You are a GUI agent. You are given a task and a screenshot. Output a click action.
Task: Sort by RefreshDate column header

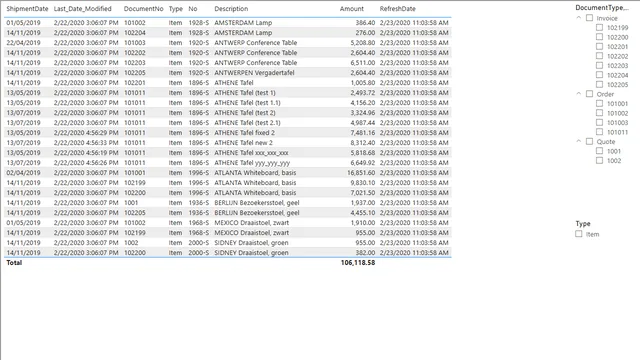pyautogui.click(x=398, y=9)
